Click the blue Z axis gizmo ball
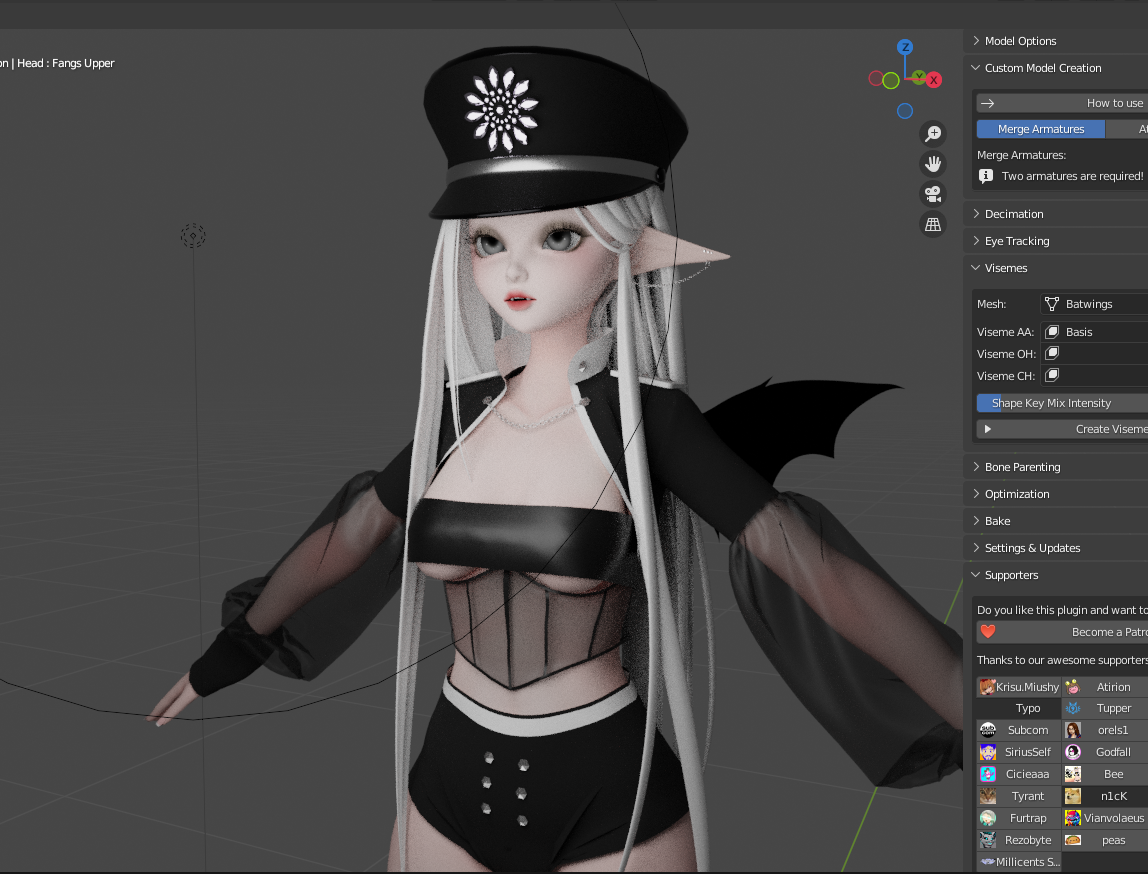 click(x=905, y=47)
